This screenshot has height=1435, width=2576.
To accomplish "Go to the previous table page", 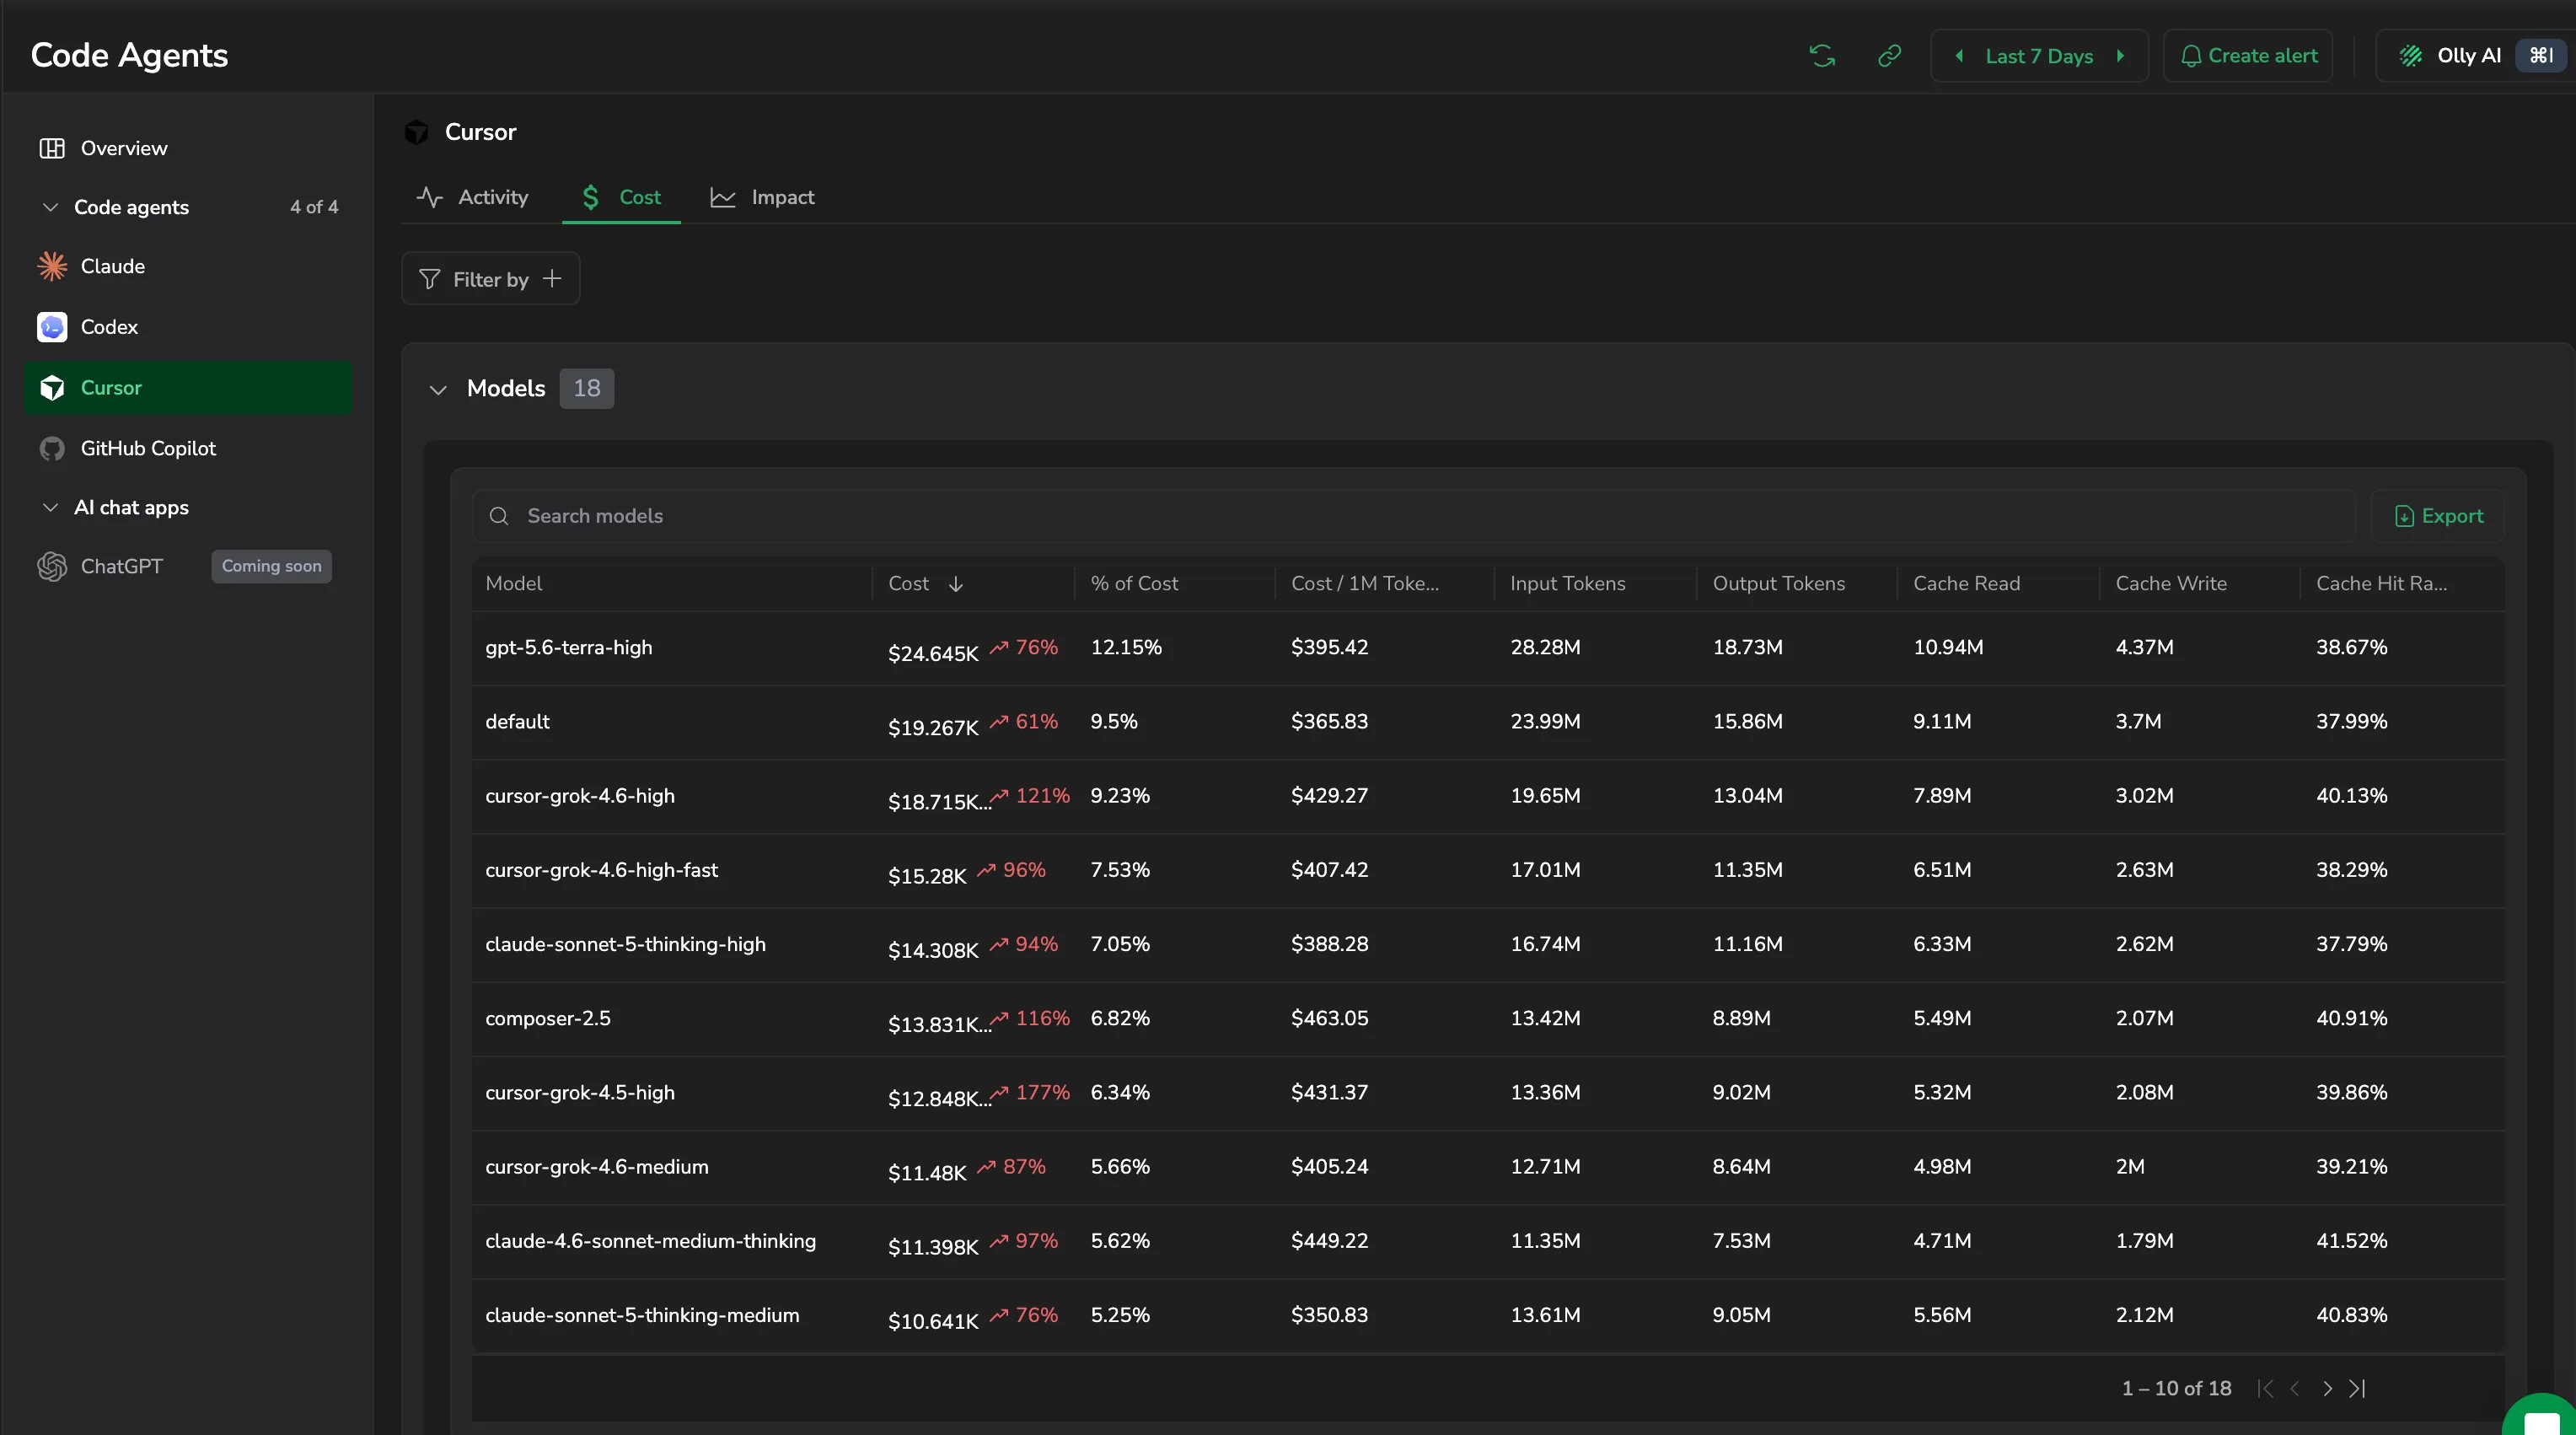I will (x=2295, y=1388).
